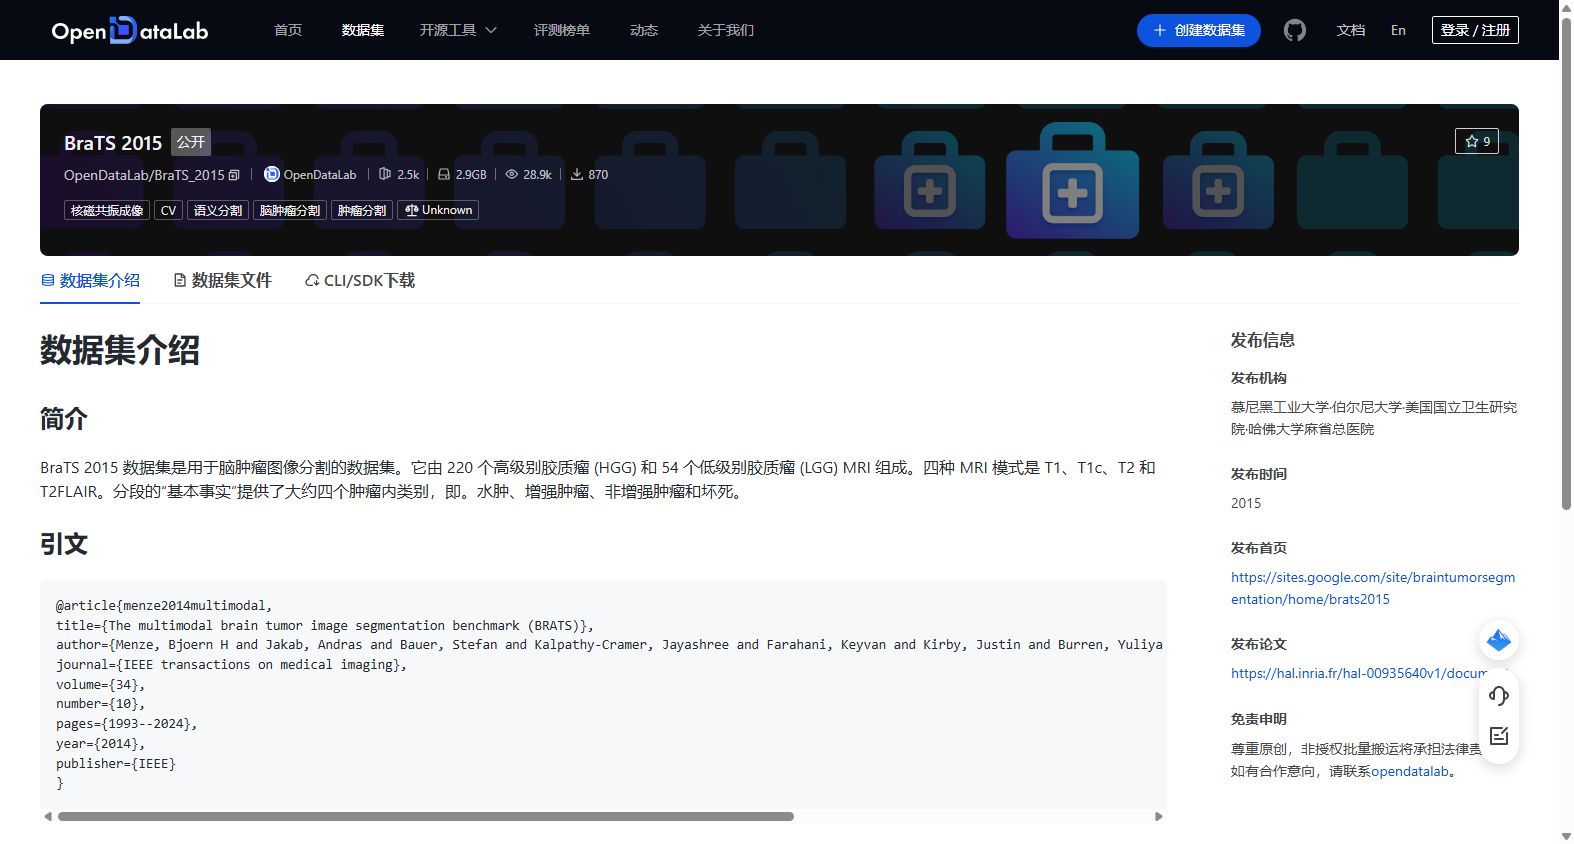Open 数据集 in the top navigation
Image resolution: width=1574 pixels, height=844 pixels.
[363, 30]
